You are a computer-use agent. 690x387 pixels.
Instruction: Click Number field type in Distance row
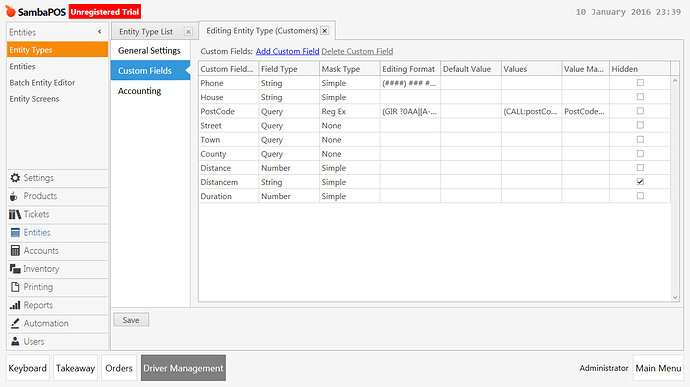[289, 167]
